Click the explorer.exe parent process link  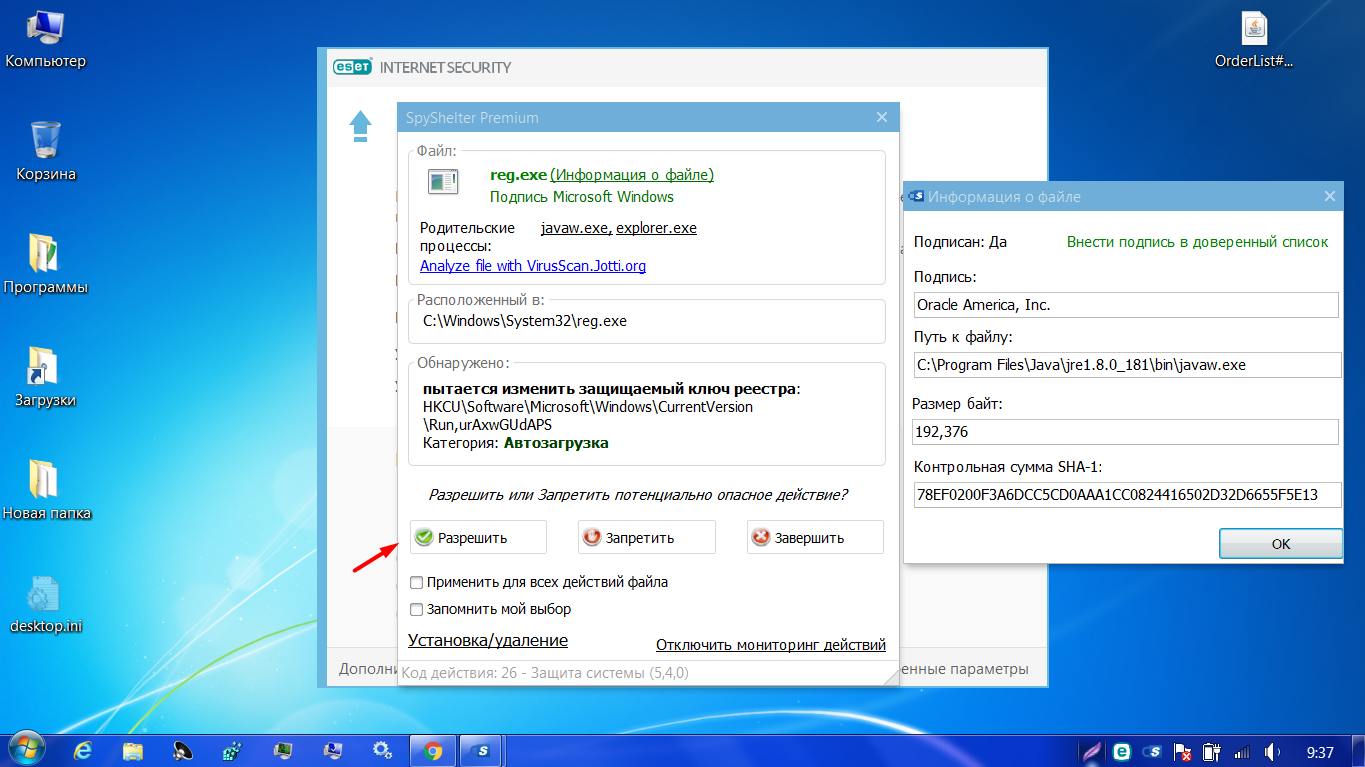tap(656, 228)
